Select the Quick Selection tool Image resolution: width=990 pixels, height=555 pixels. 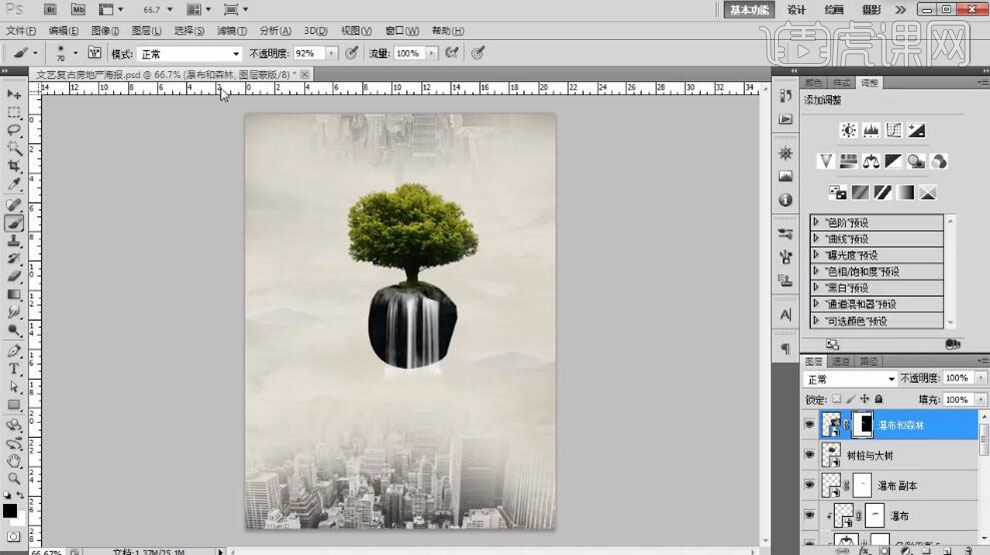(14, 148)
